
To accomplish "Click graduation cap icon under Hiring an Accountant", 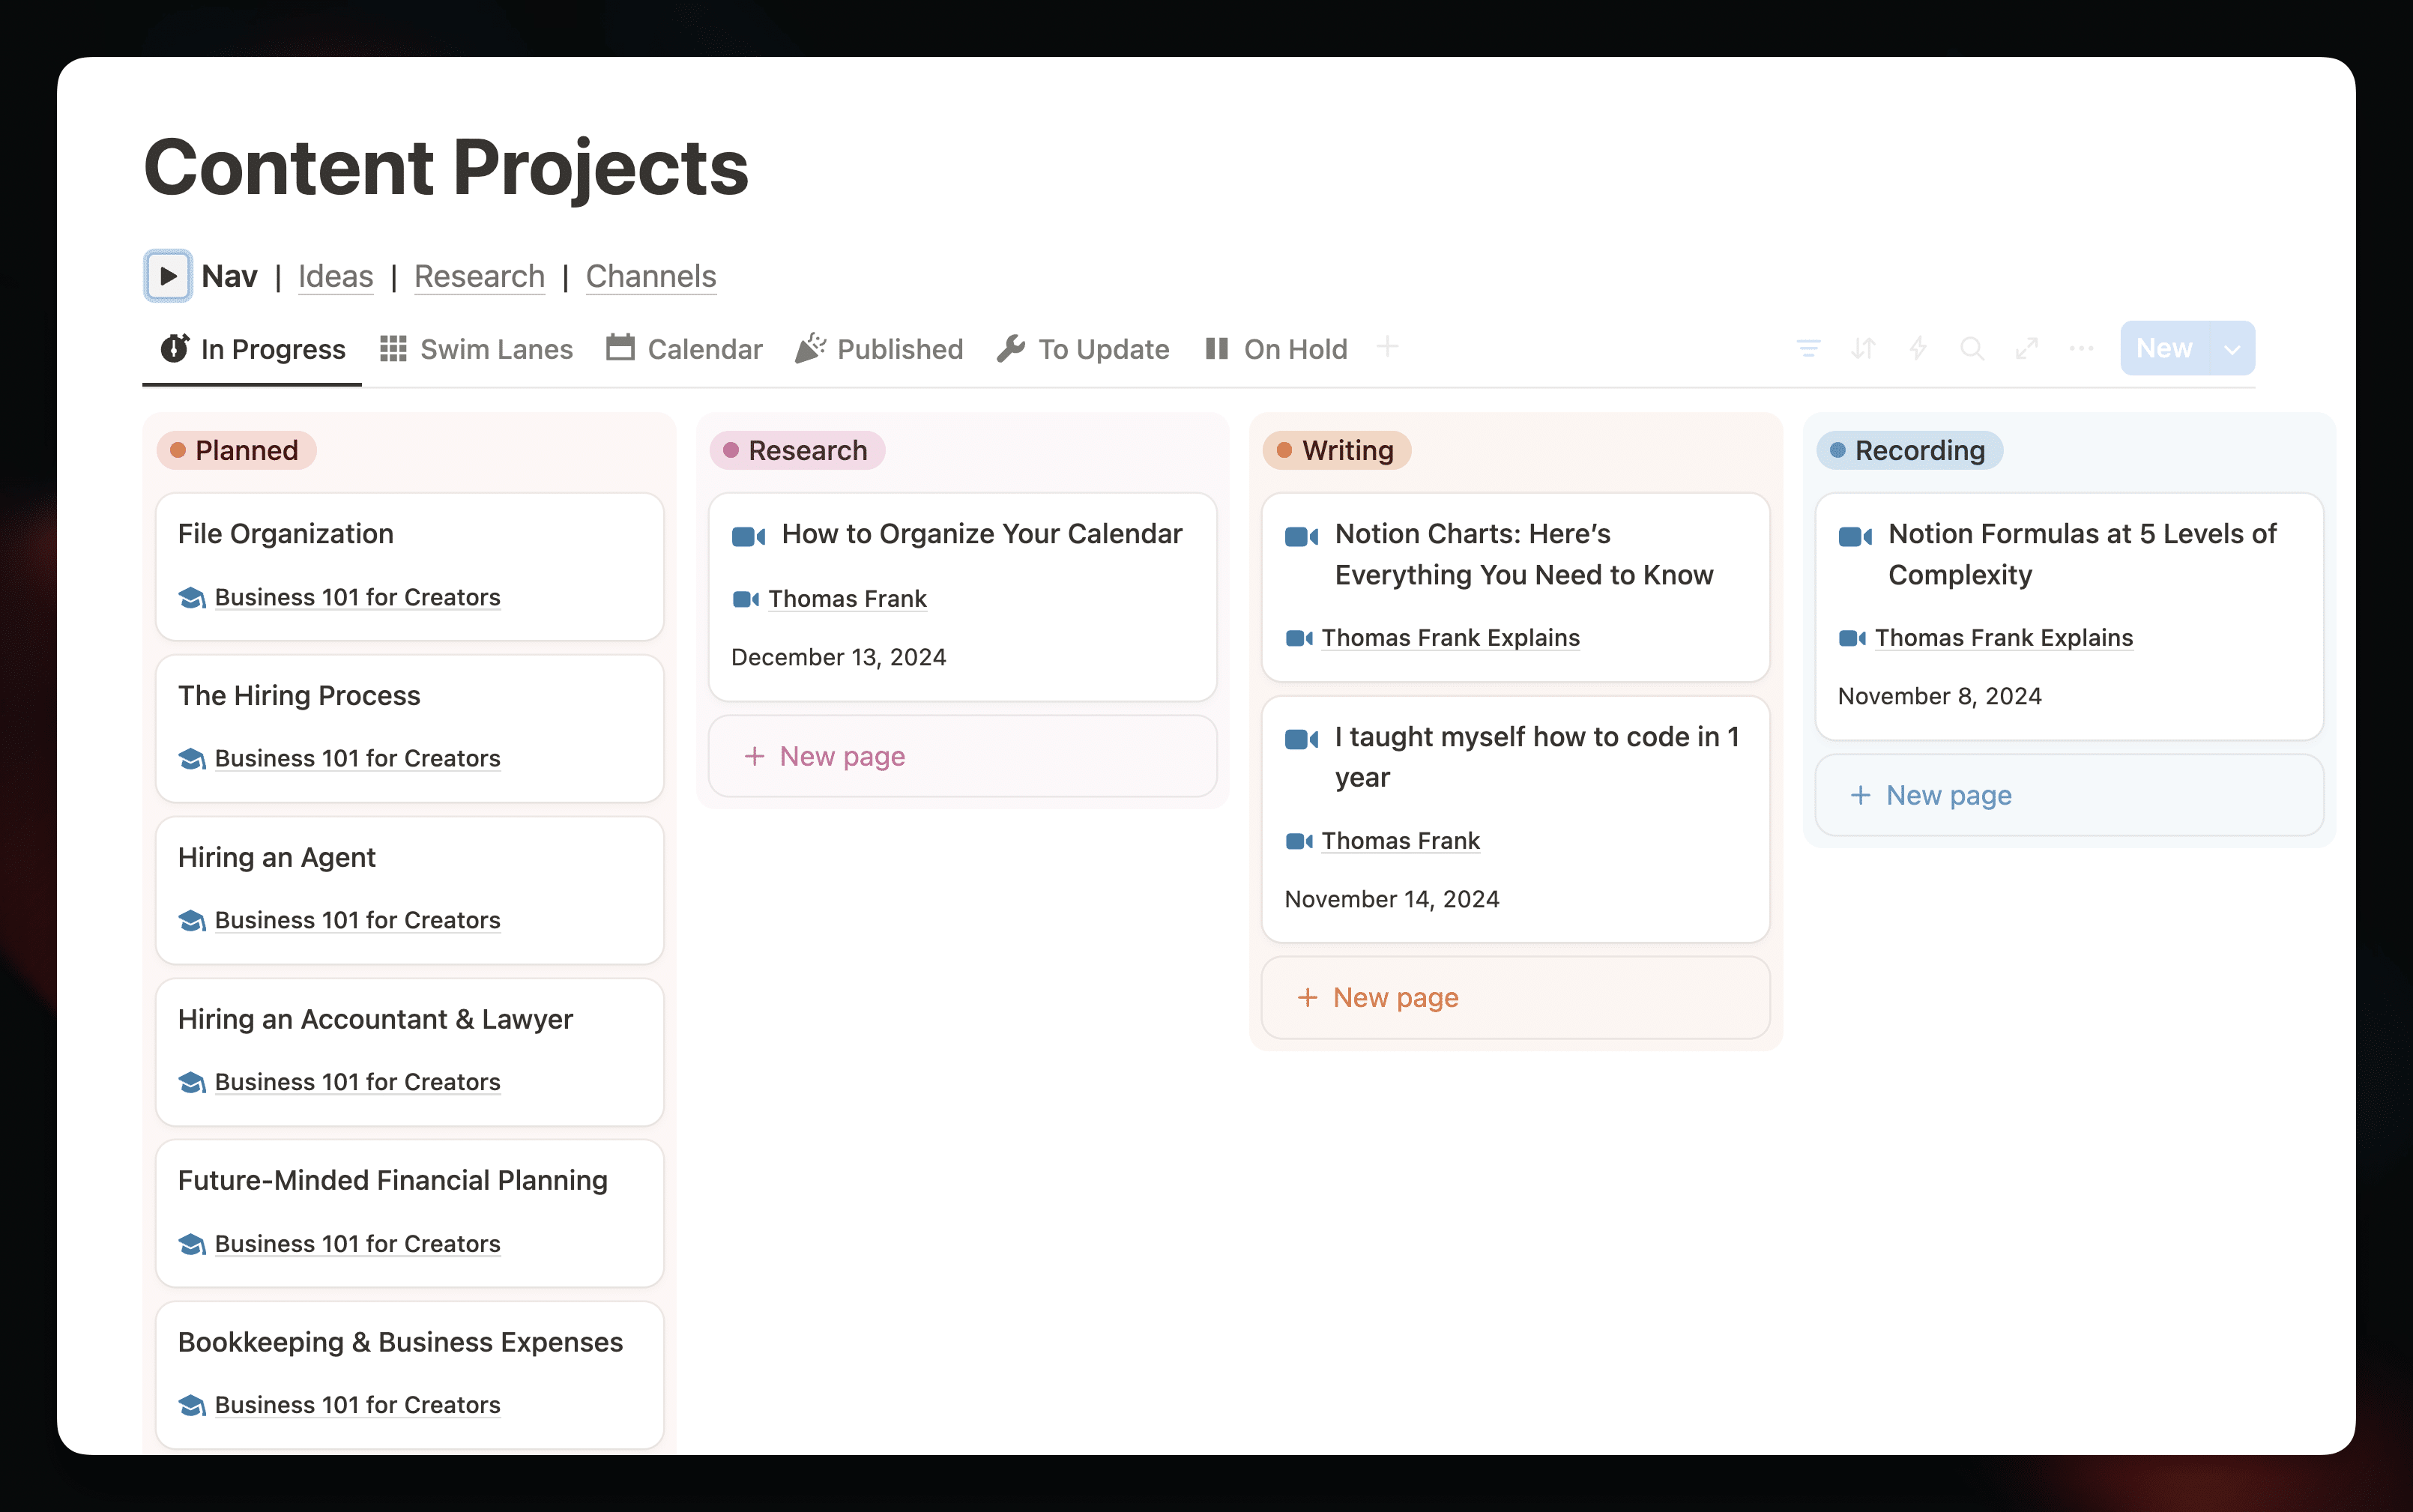I will [x=192, y=1082].
